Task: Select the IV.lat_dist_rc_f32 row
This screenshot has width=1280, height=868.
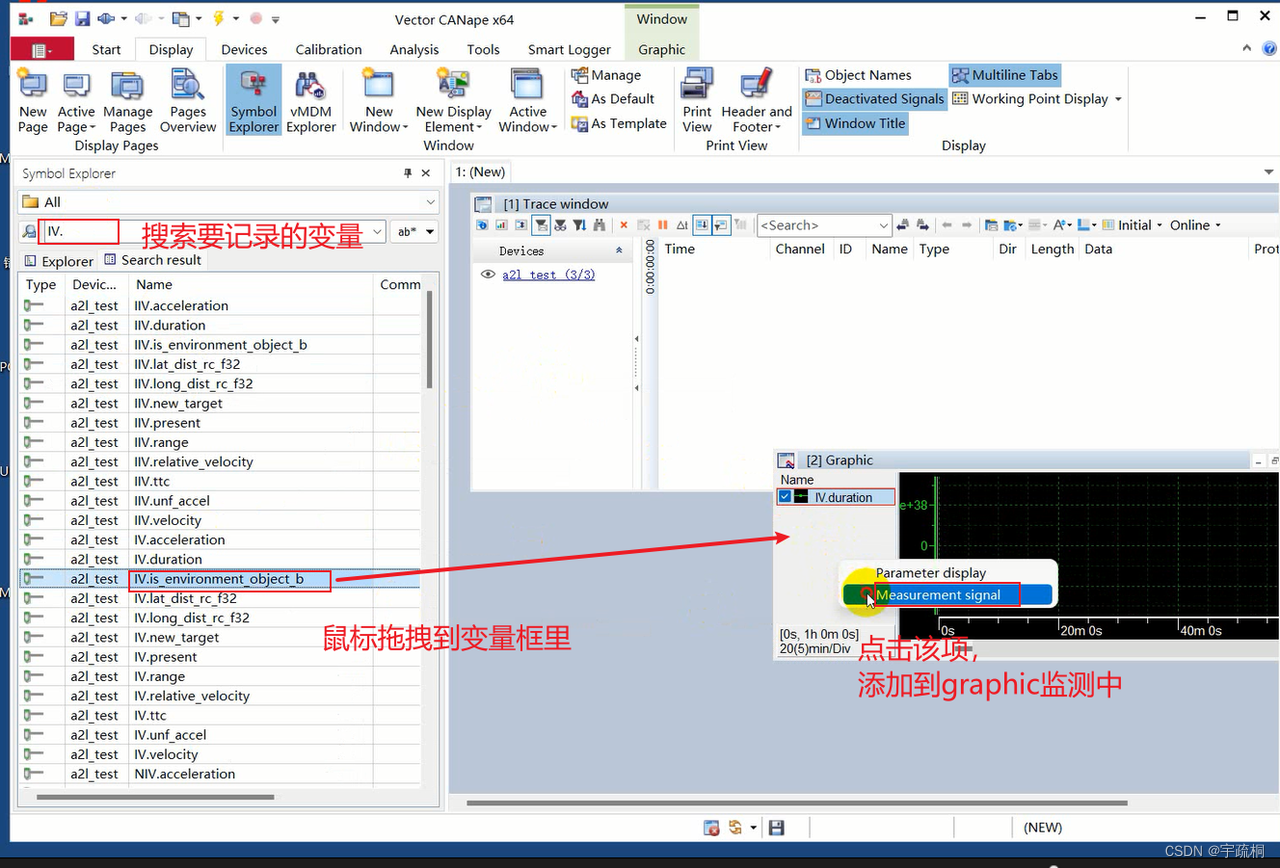Action: tap(220, 598)
